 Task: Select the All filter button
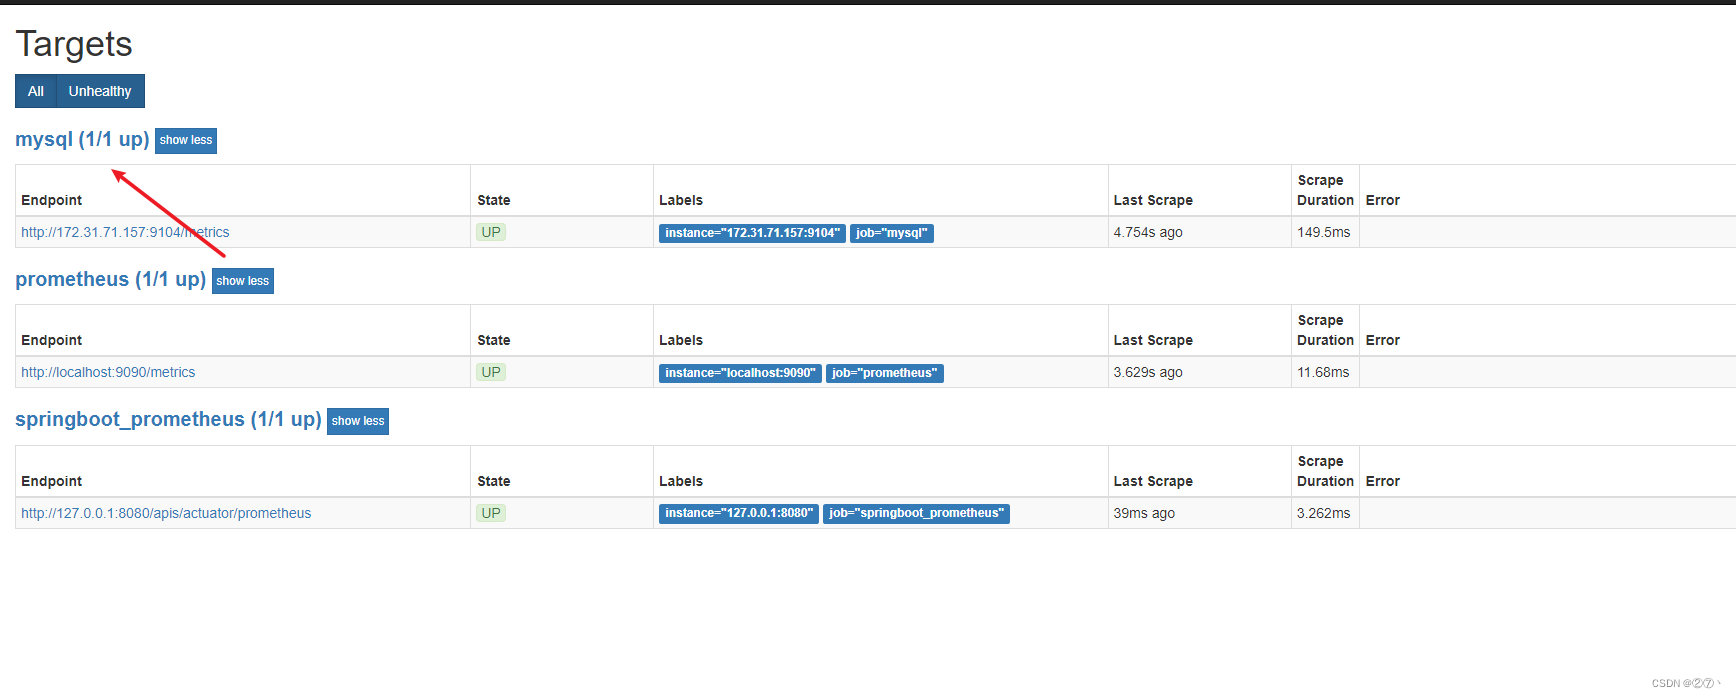pyautogui.click(x=36, y=91)
